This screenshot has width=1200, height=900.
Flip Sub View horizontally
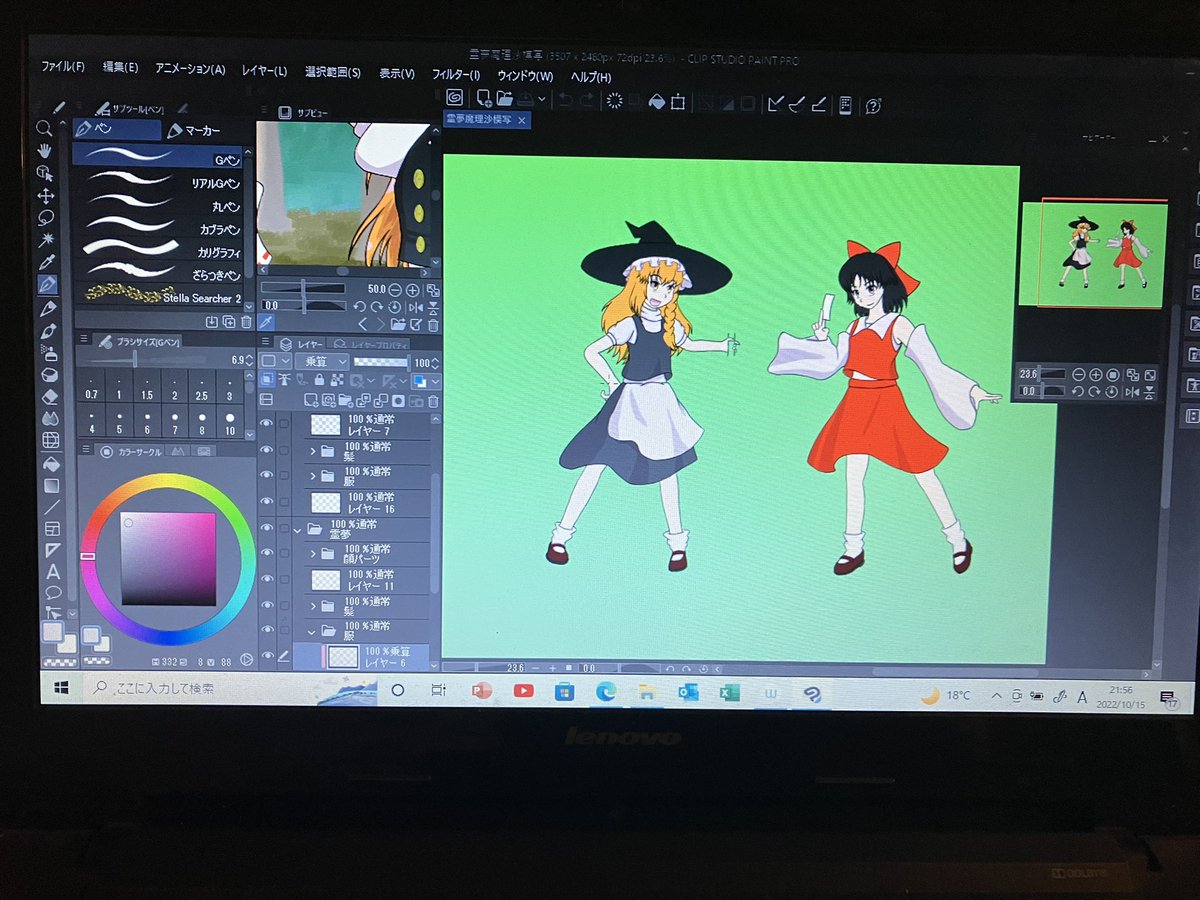tap(415, 307)
